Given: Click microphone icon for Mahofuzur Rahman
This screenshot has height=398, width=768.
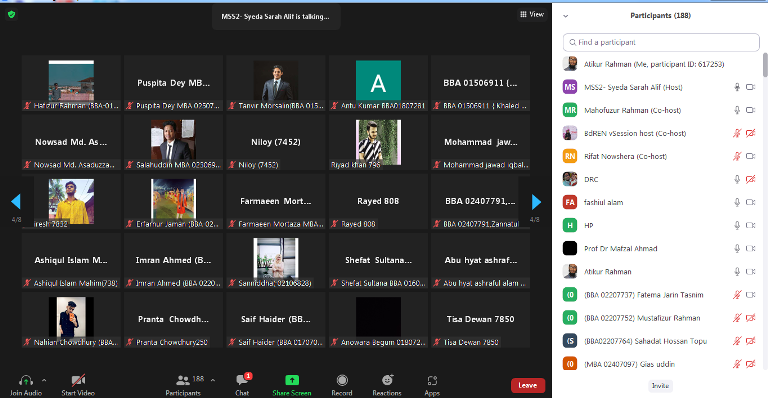Looking at the screenshot, I should coord(737,110).
